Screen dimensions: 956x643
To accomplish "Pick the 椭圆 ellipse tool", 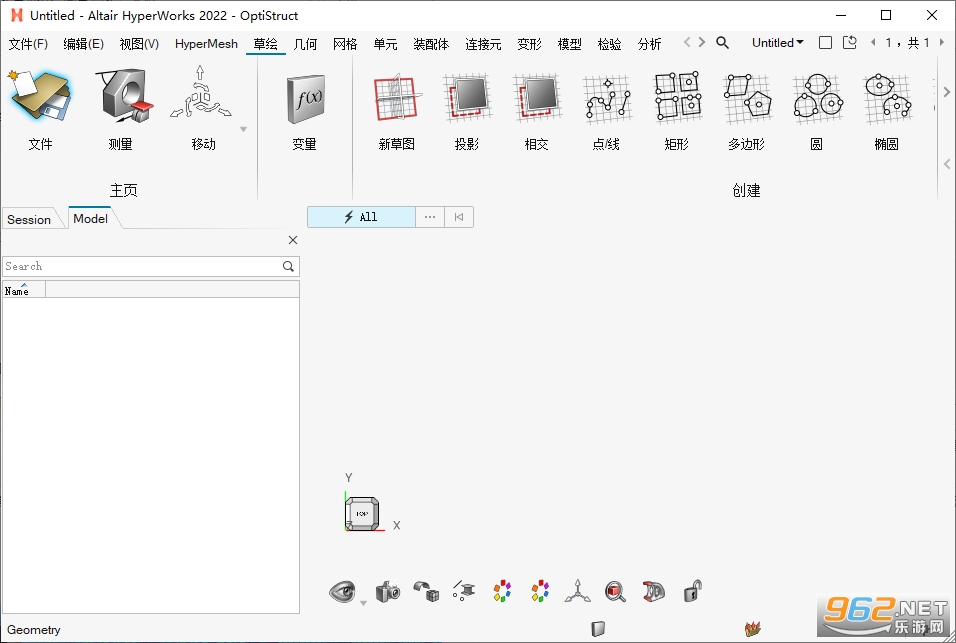I will tap(887, 98).
